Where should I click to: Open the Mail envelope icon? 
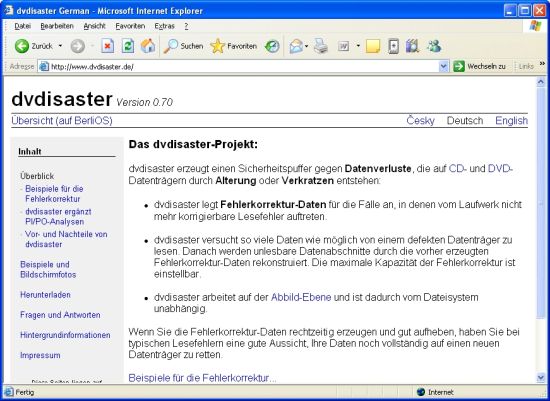click(x=296, y=46)
